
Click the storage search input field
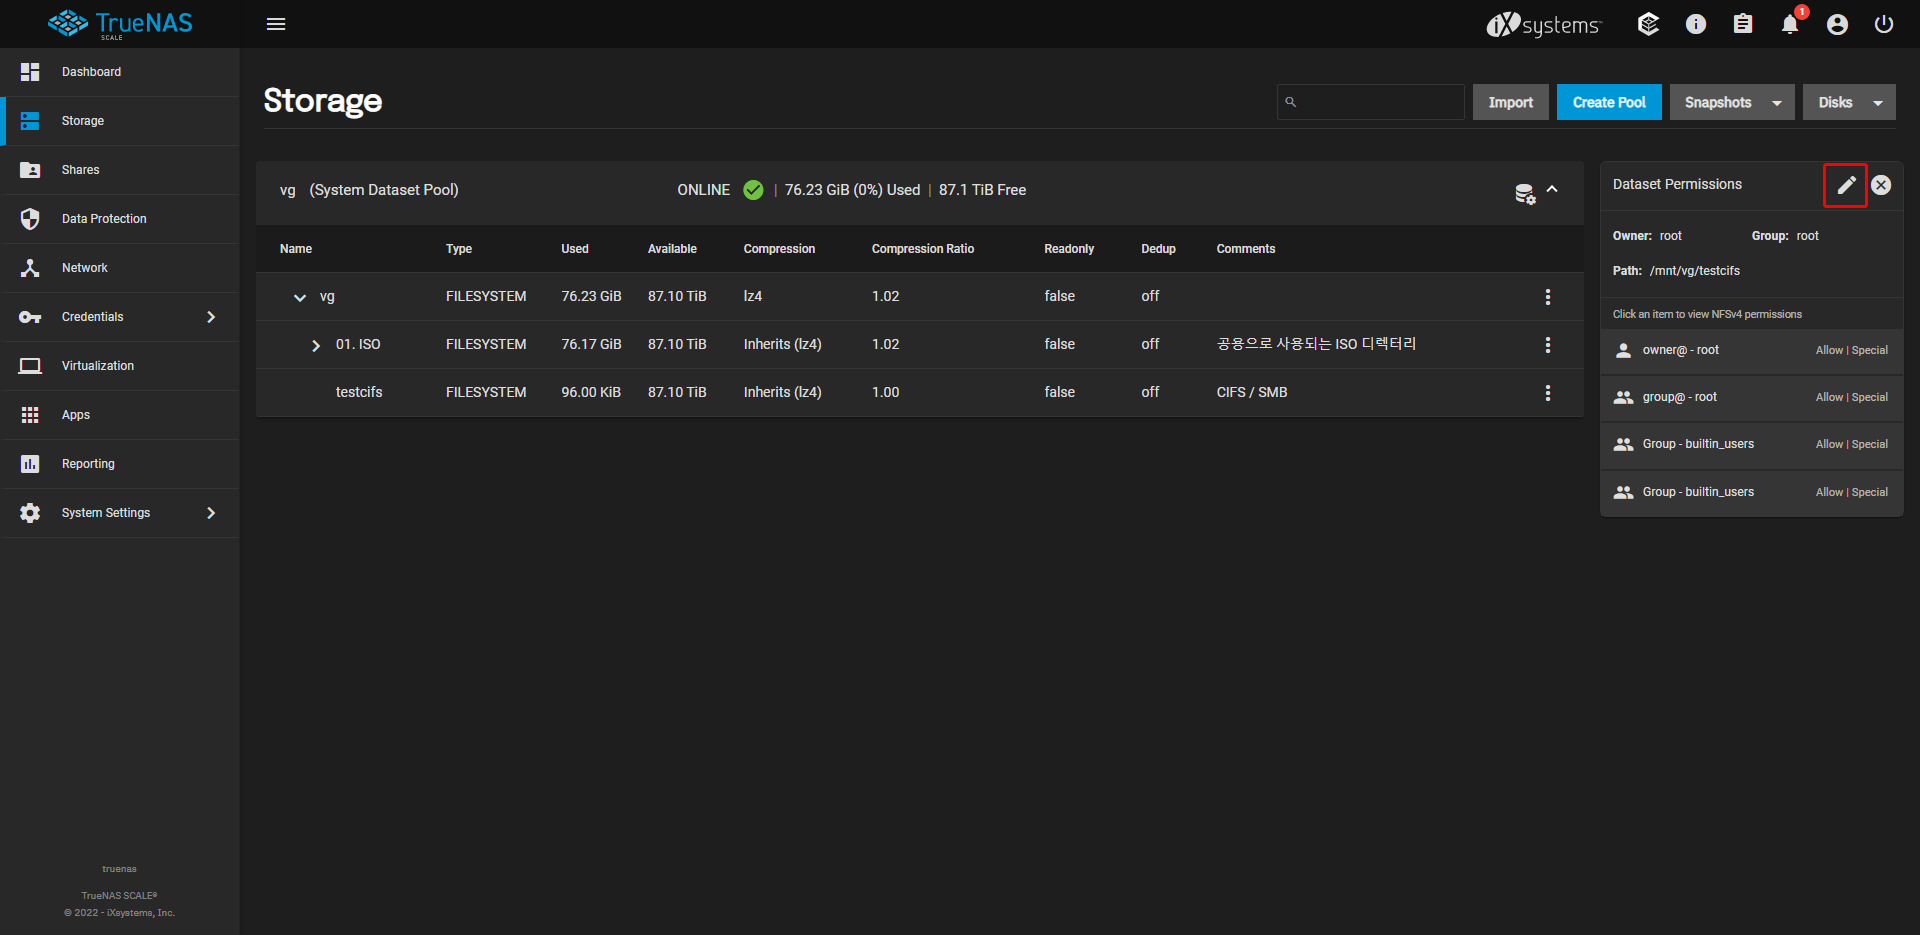(1380, 102)
